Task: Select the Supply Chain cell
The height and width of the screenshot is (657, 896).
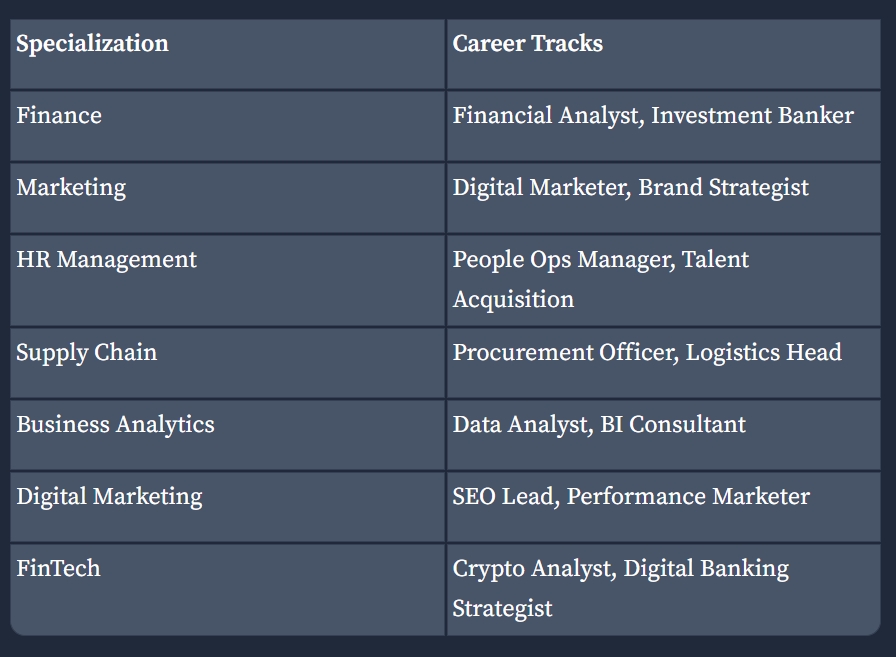Action: (x=227, y=363)
